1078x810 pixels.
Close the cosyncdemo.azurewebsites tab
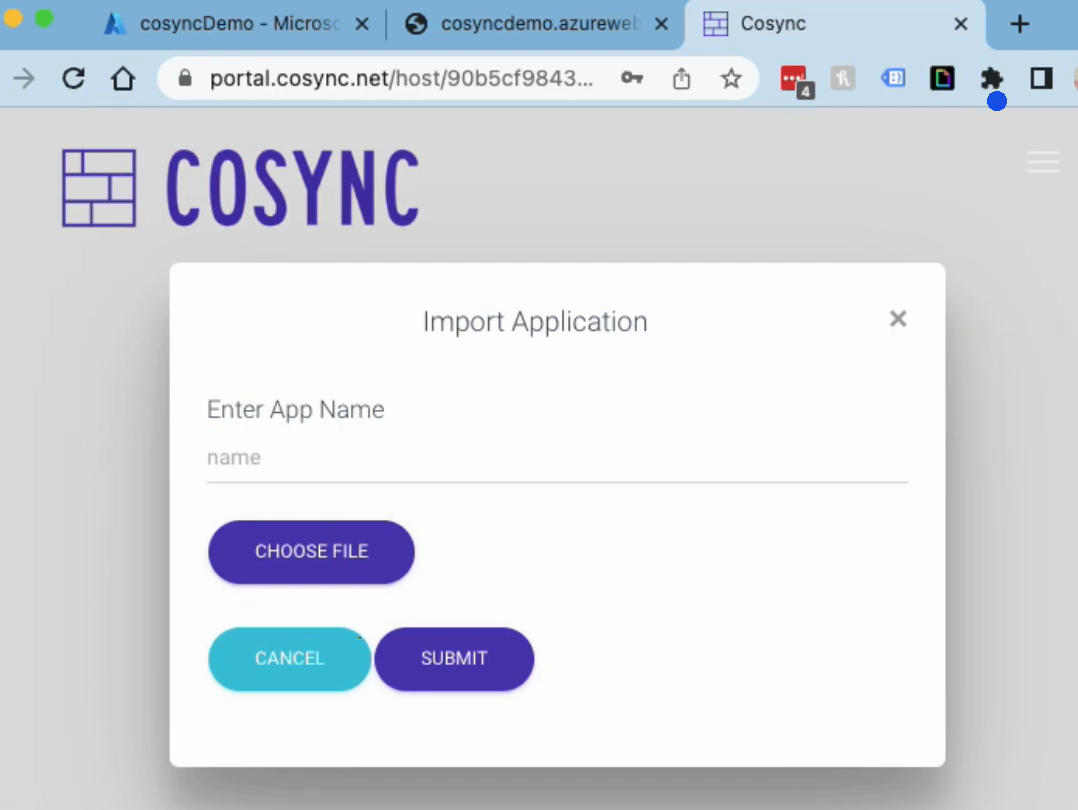(x=661, y=24)
